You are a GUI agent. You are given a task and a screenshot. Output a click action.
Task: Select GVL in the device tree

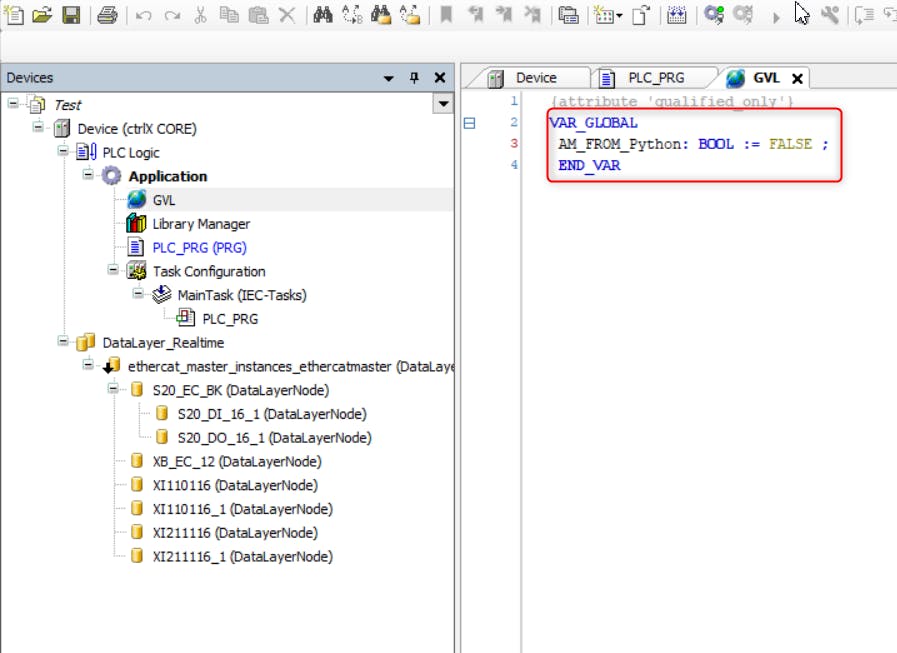(164, 200)
